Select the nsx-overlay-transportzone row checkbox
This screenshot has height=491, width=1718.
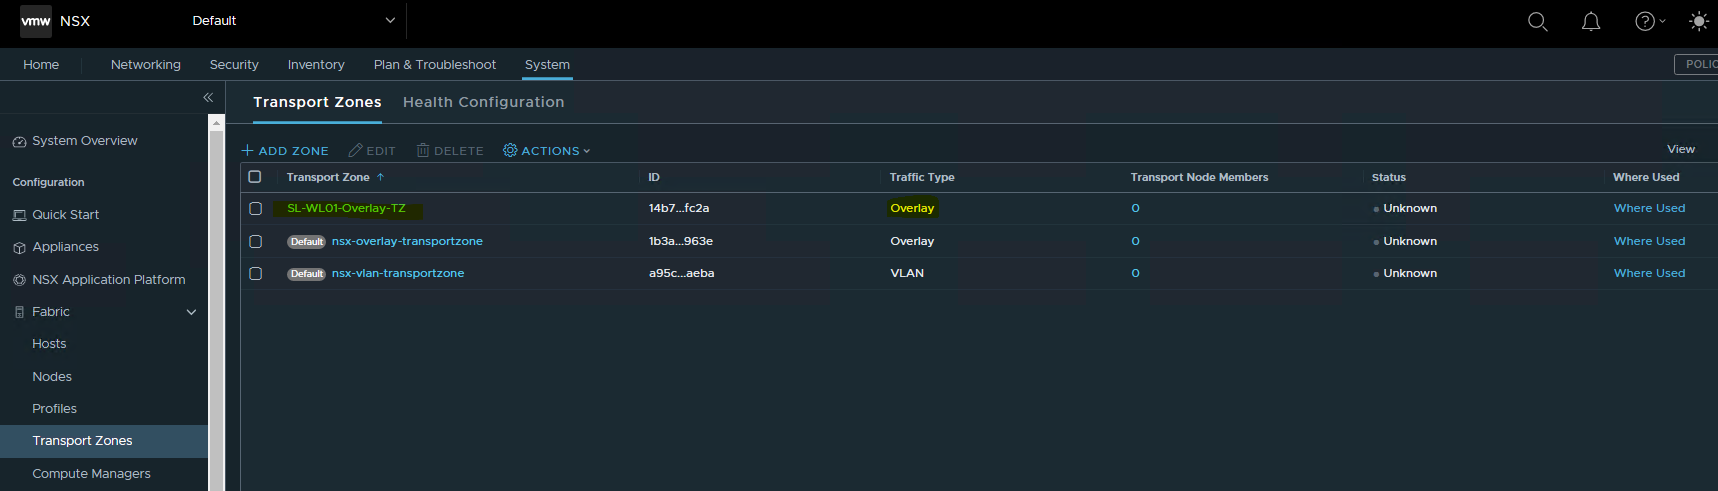click(x=255, y=242)
